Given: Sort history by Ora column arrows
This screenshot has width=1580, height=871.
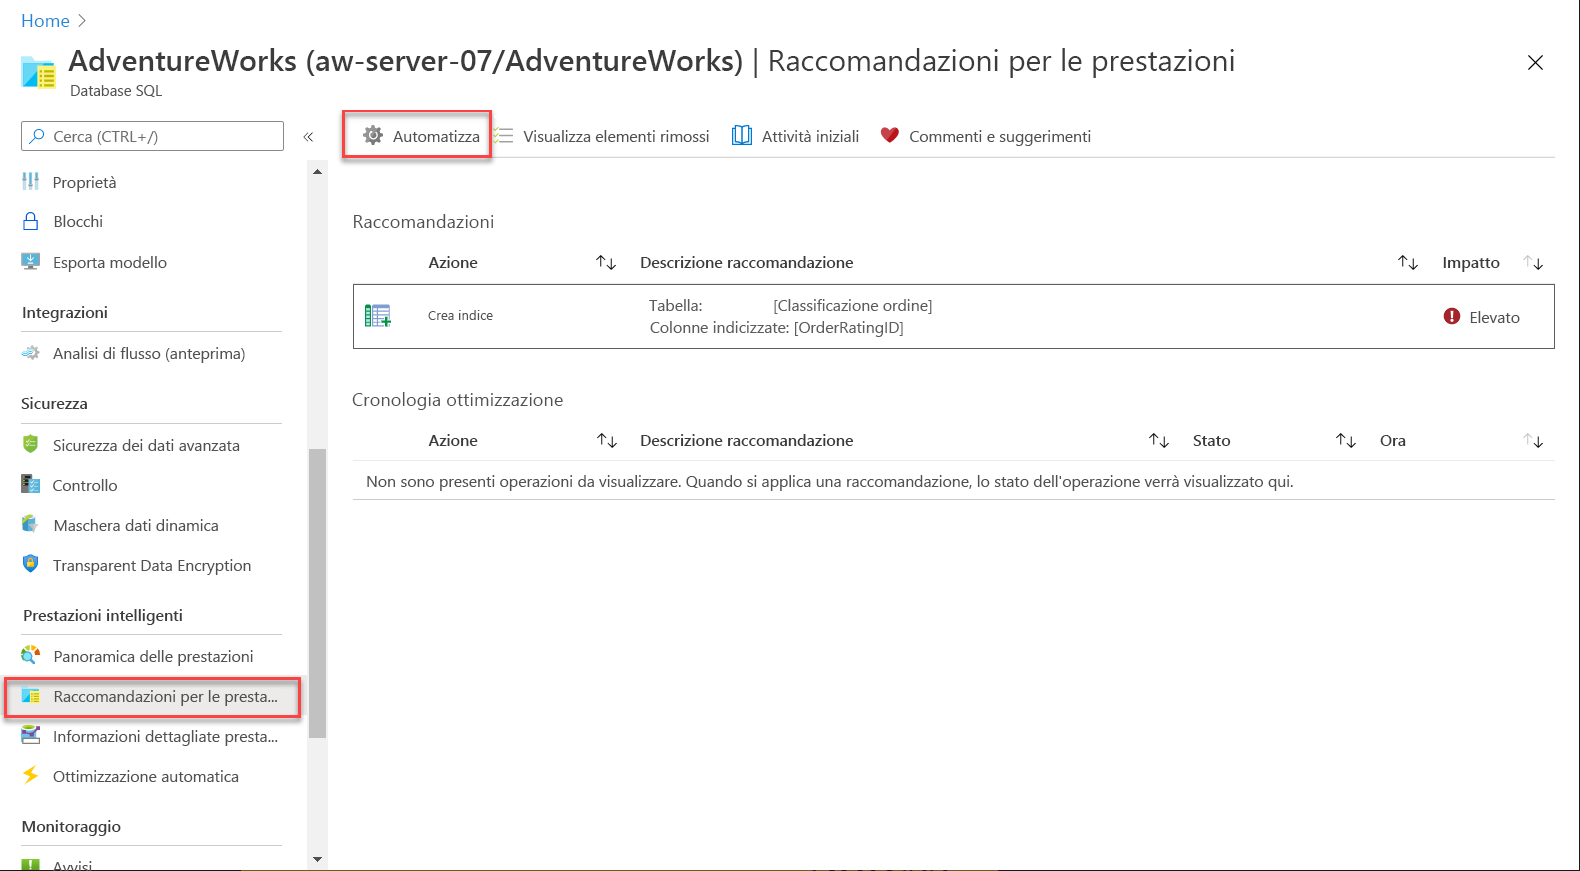Looking at the screenshot, I should pyautogui.click(x=1534, y=440).
